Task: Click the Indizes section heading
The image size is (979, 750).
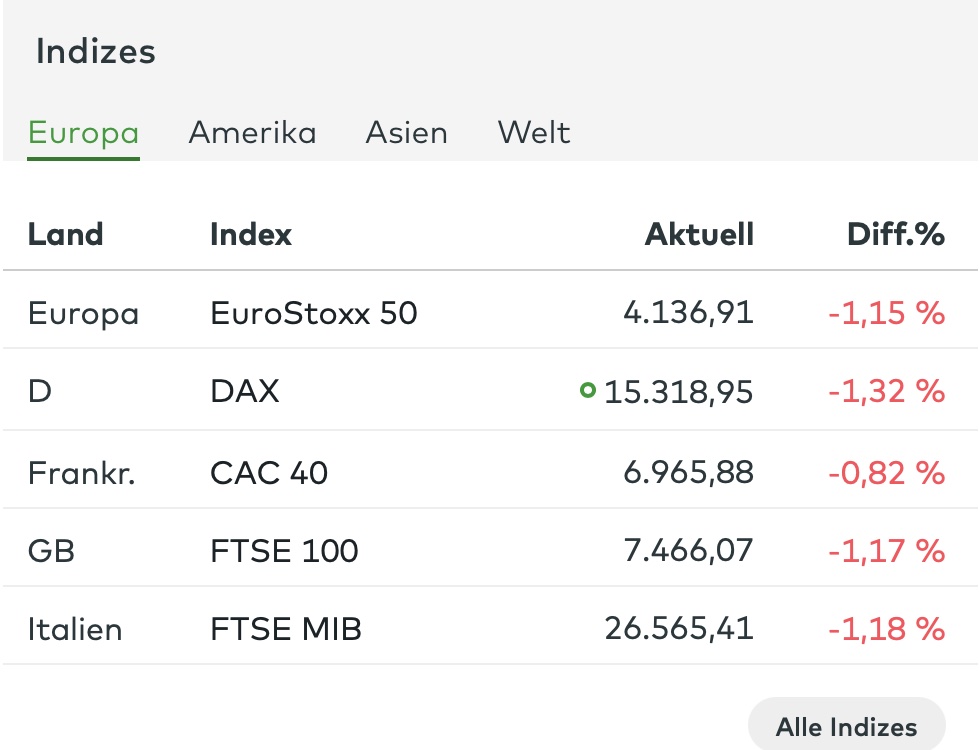Action: [96, 51]
